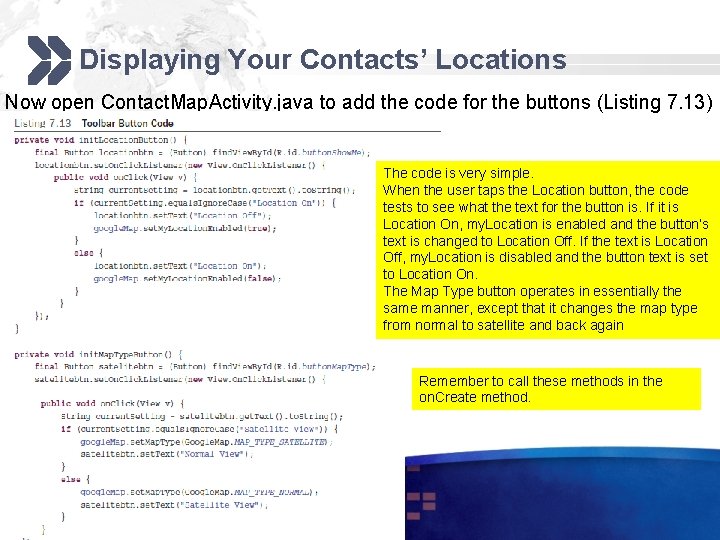
Task: Click the dark blue graphic panel at bottom right
Action: (562, 494)
